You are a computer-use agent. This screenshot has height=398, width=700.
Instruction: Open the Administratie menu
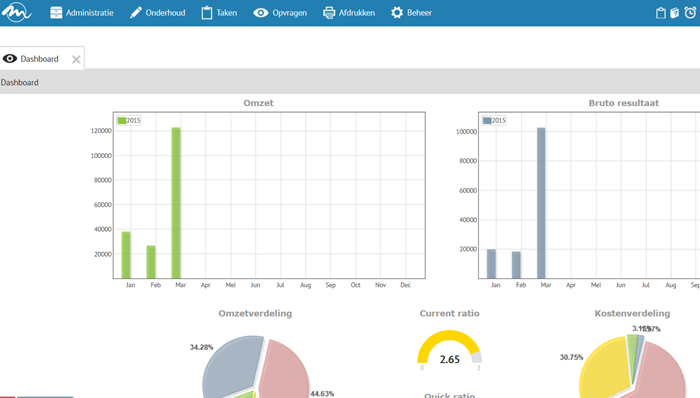click(82, 12)
